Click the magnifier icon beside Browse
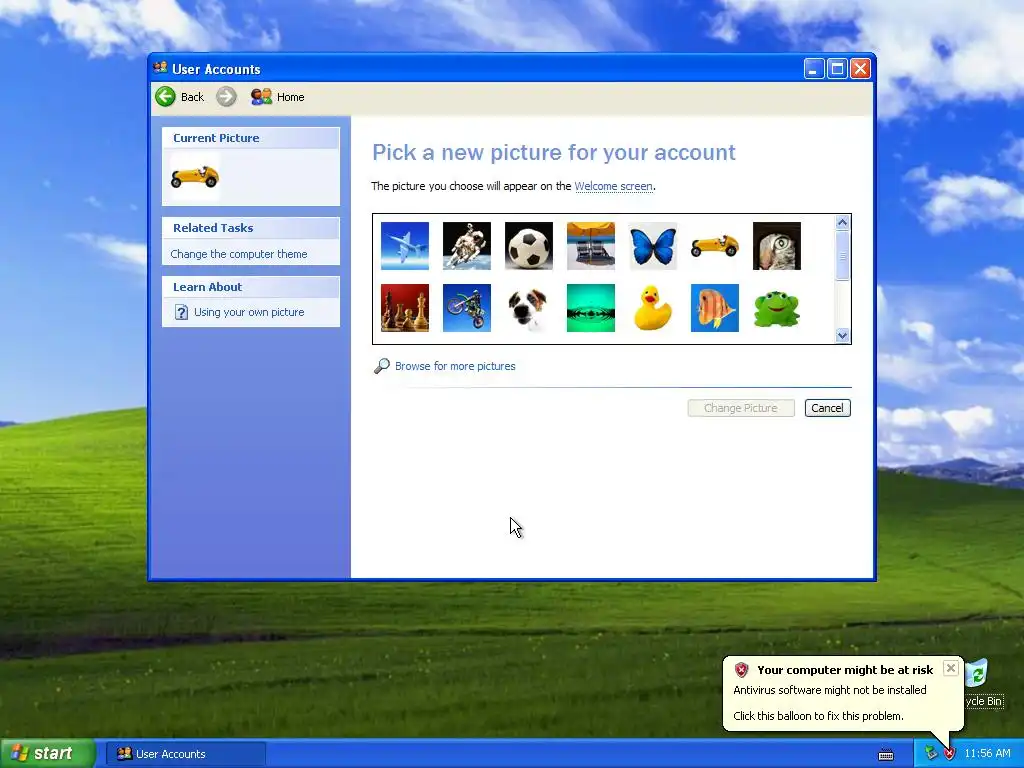Screen dimensions: 1024x768 (x=381, y=366)
